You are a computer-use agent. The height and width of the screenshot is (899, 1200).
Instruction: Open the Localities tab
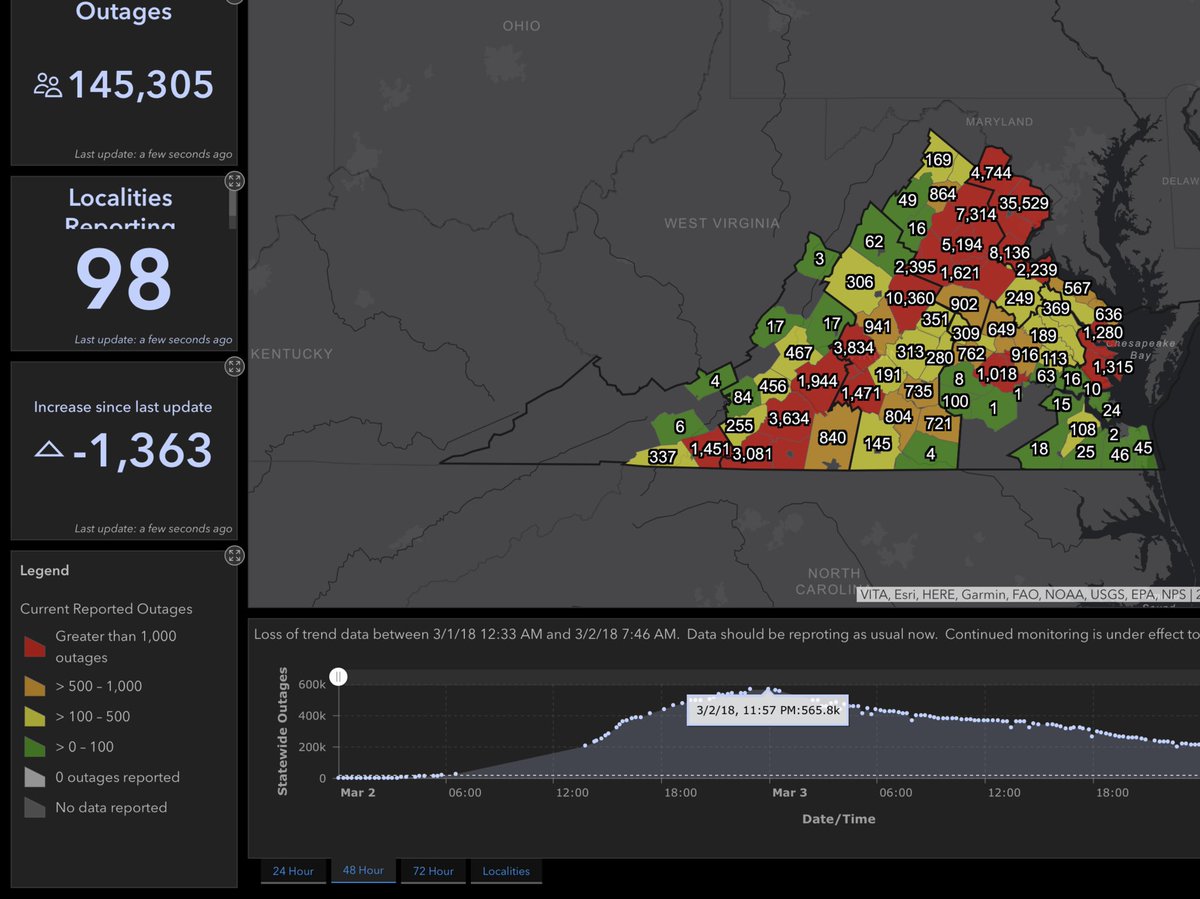tap(506, 871)
